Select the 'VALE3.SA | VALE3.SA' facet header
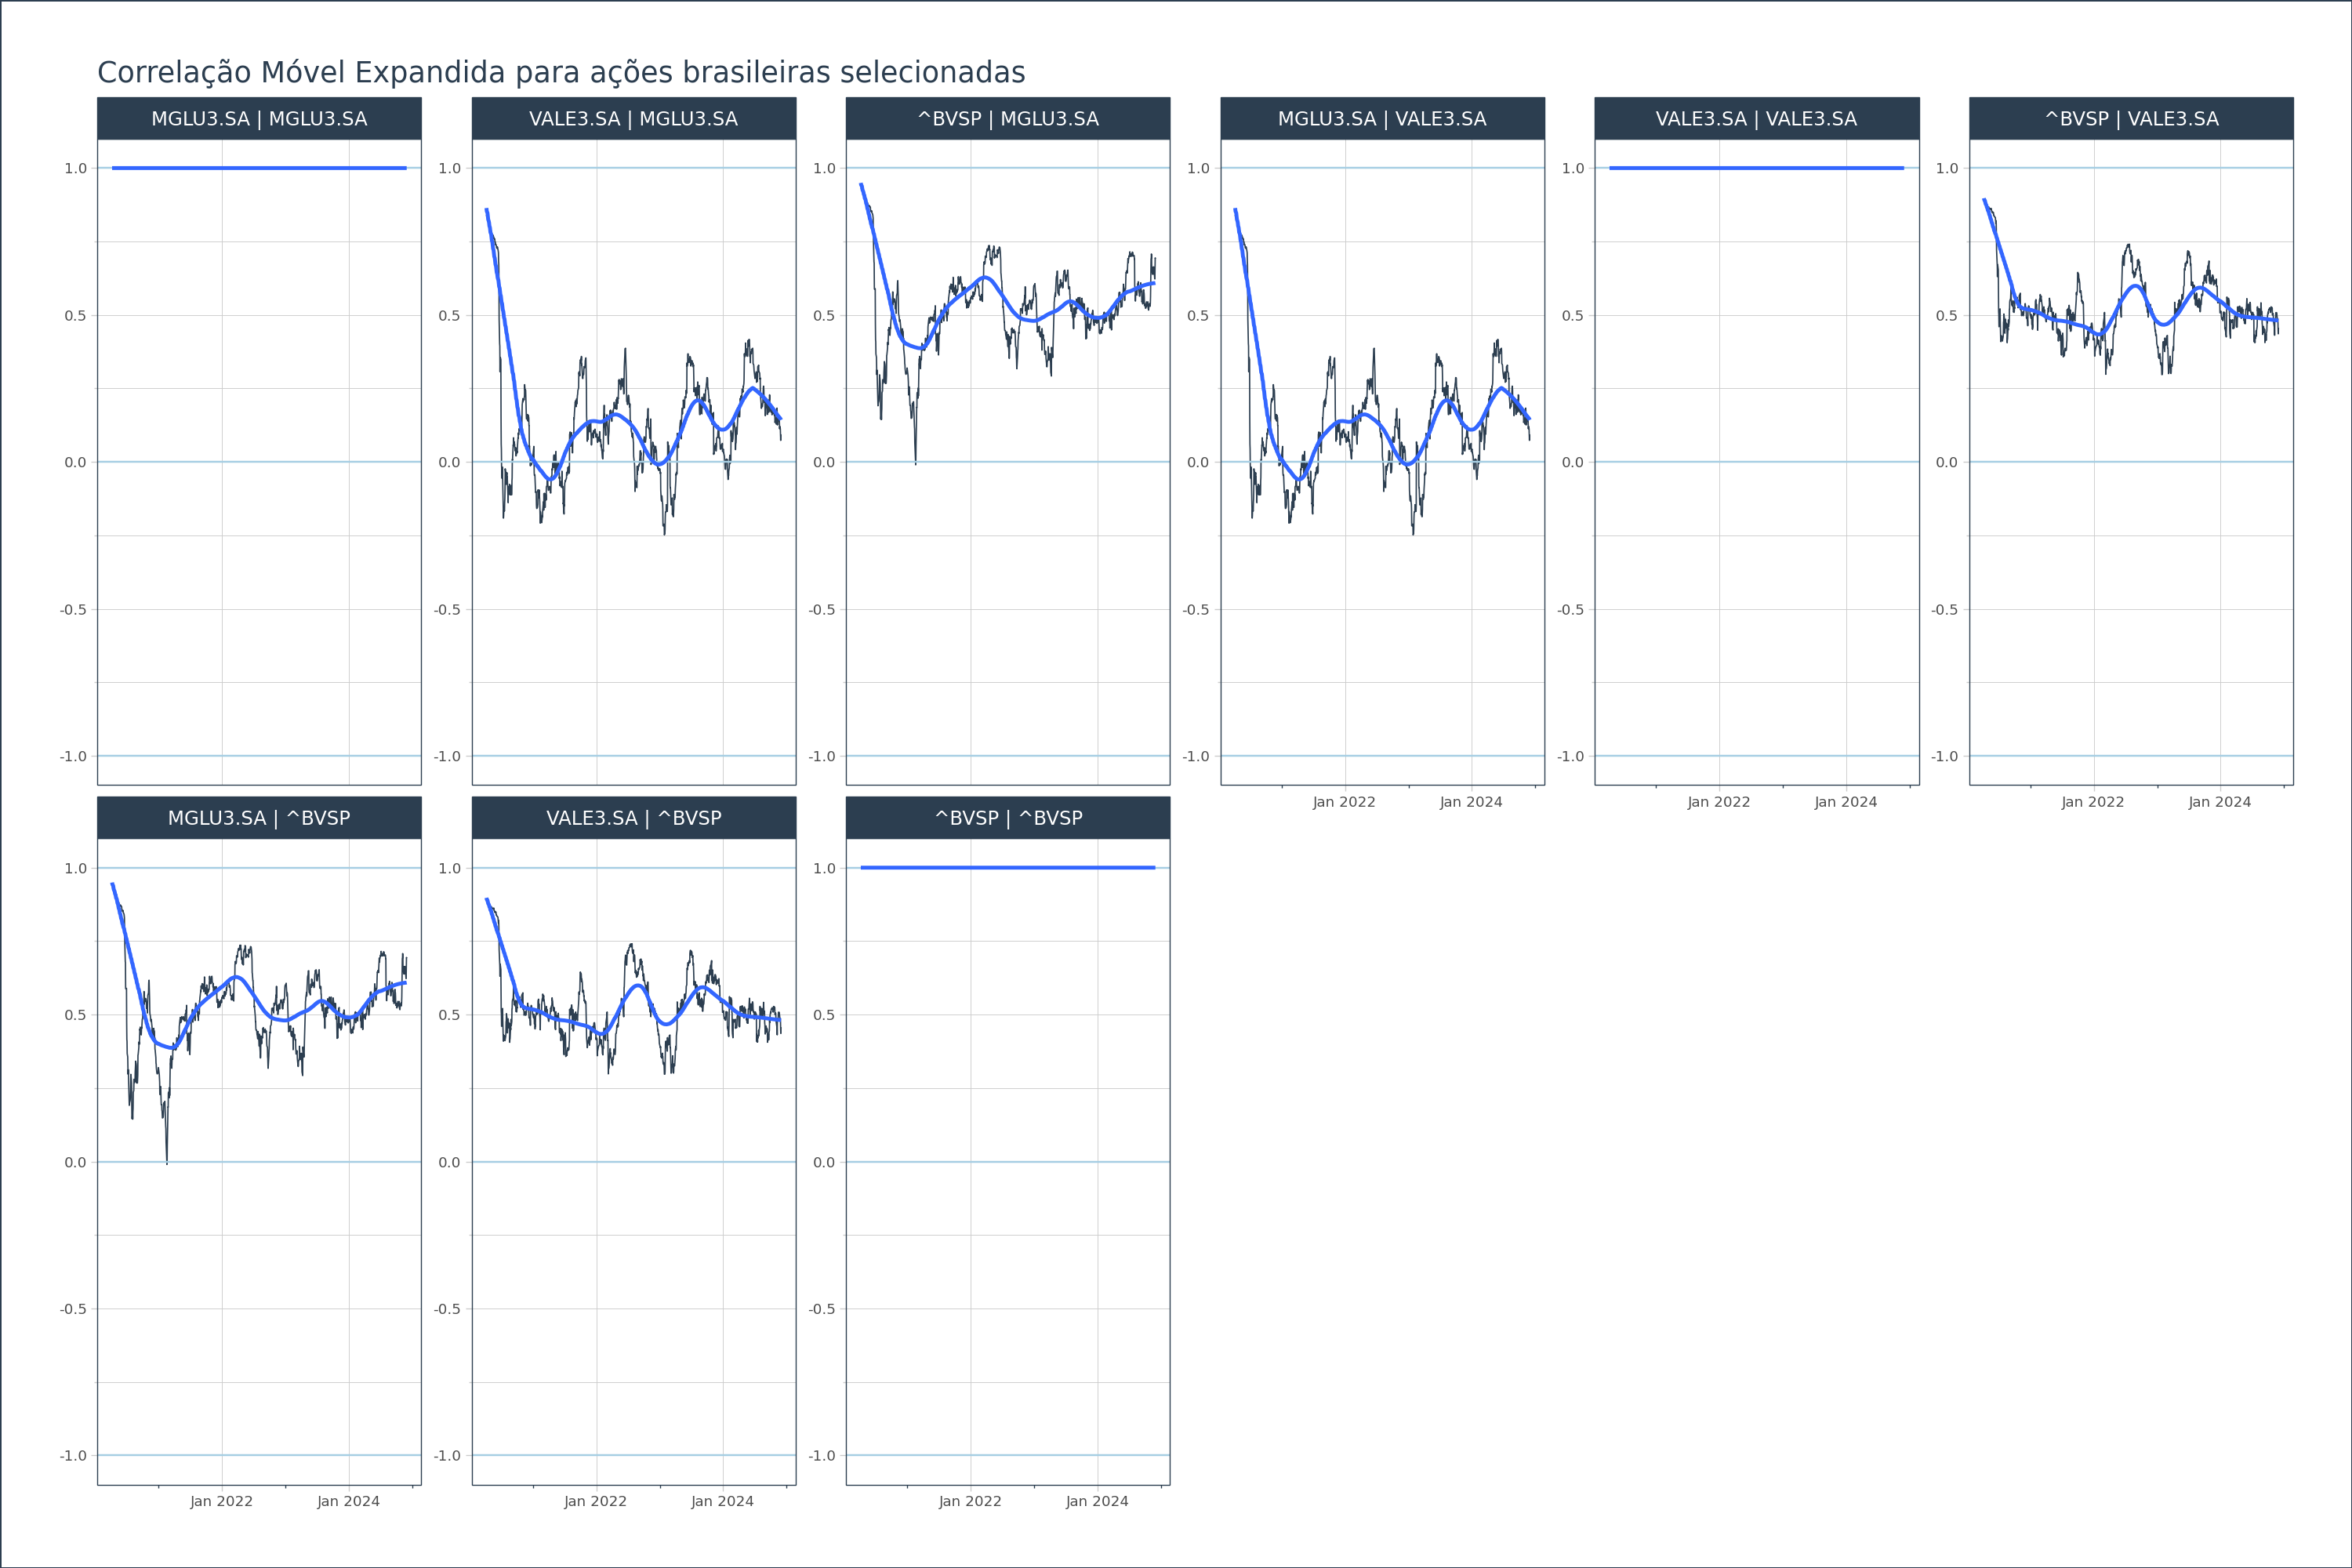The image size is (2352, 1568). 1756,118
